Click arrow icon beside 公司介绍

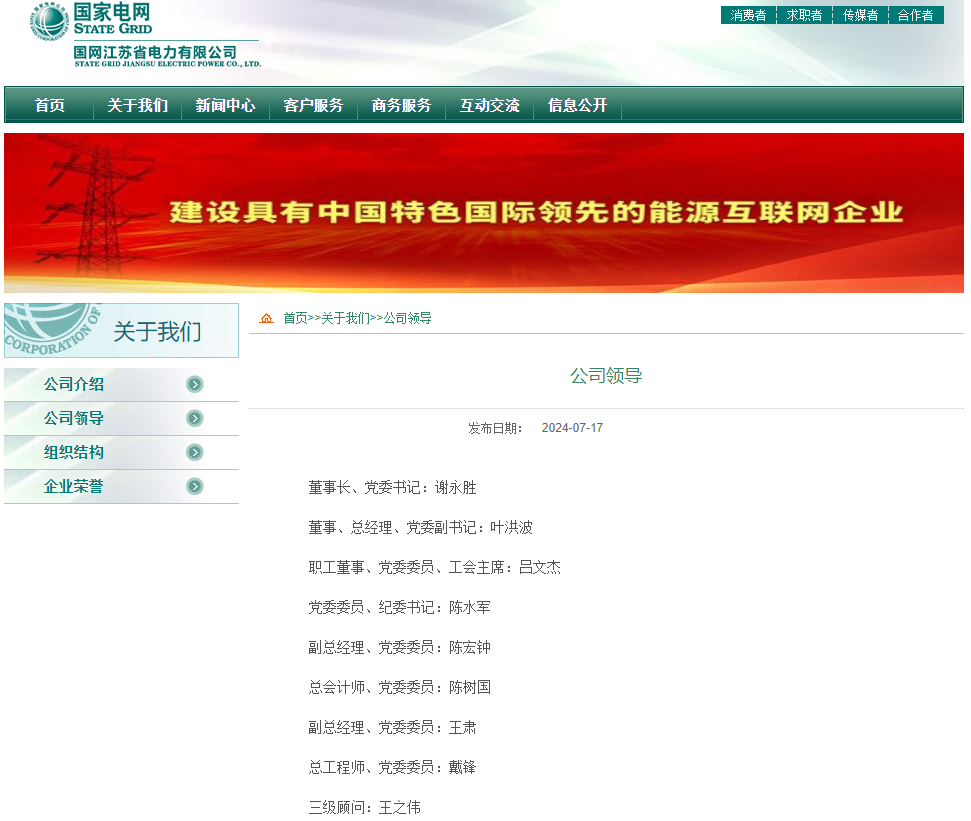coord(195,385)
